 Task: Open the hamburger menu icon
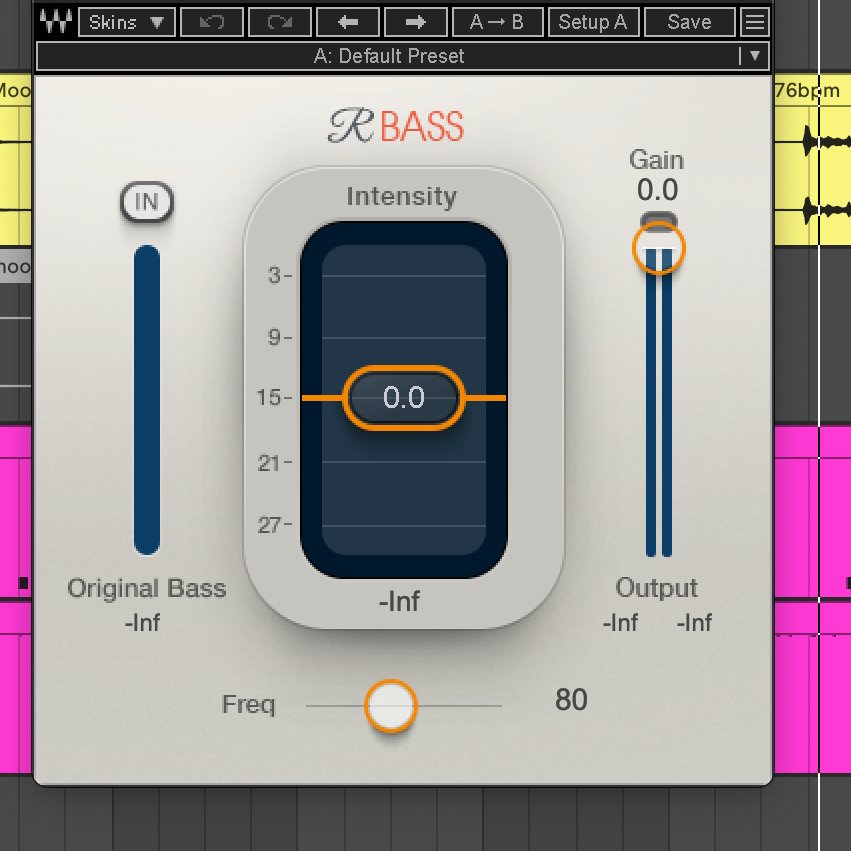[755, 22]
